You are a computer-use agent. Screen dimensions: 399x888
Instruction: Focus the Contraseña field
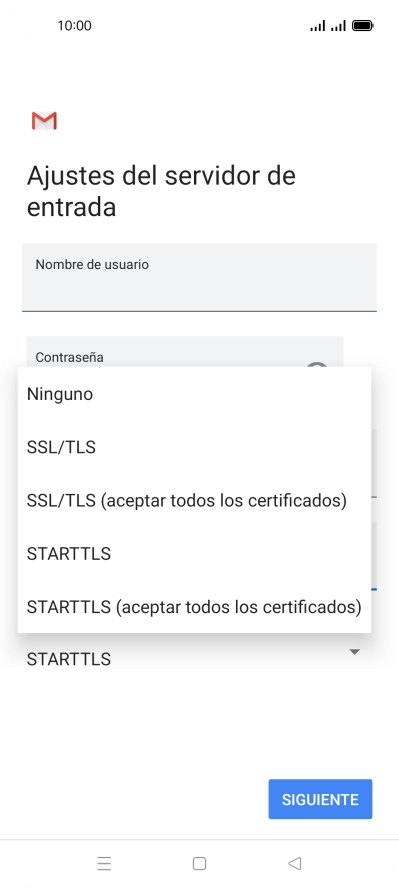pyautogui.click(x=185, y=352)
